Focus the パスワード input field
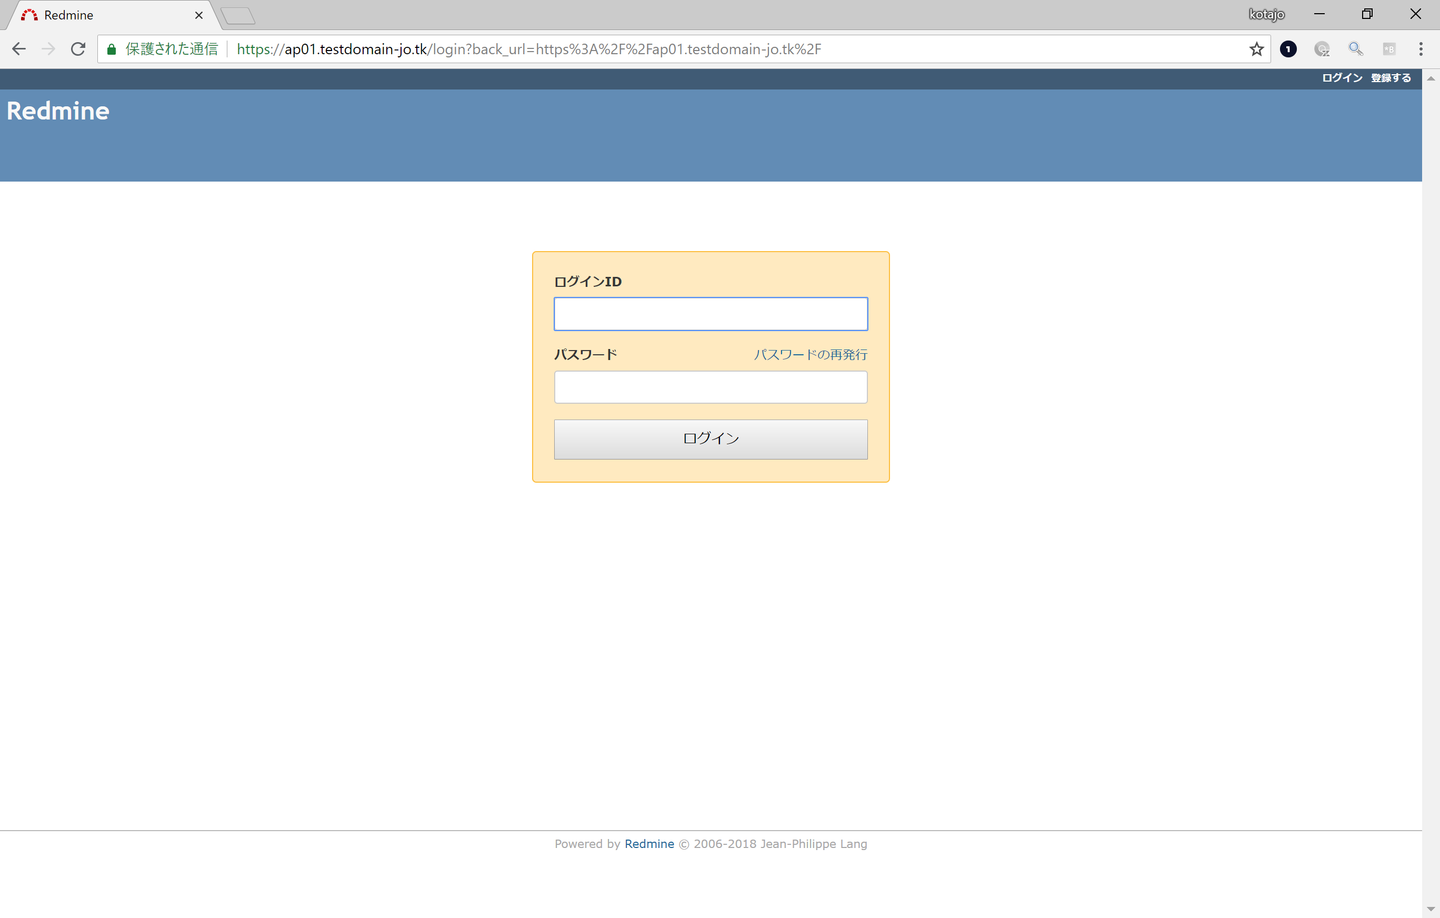Screen dimensions: 1440x918 click(711, 387)
